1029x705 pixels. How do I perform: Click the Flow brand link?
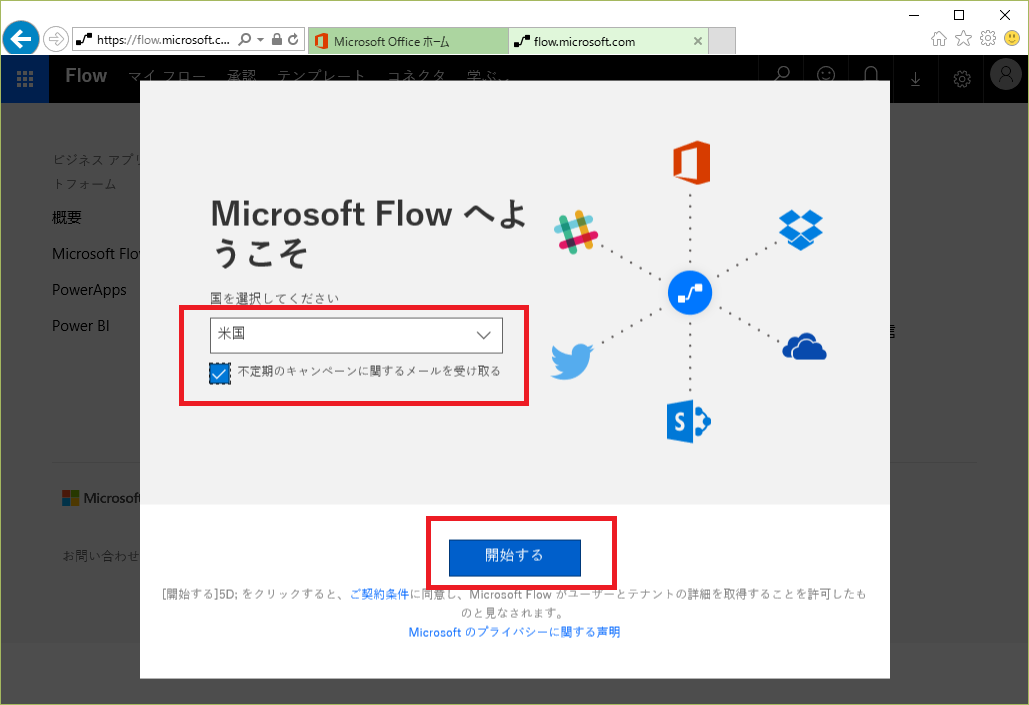click(86, 76)
